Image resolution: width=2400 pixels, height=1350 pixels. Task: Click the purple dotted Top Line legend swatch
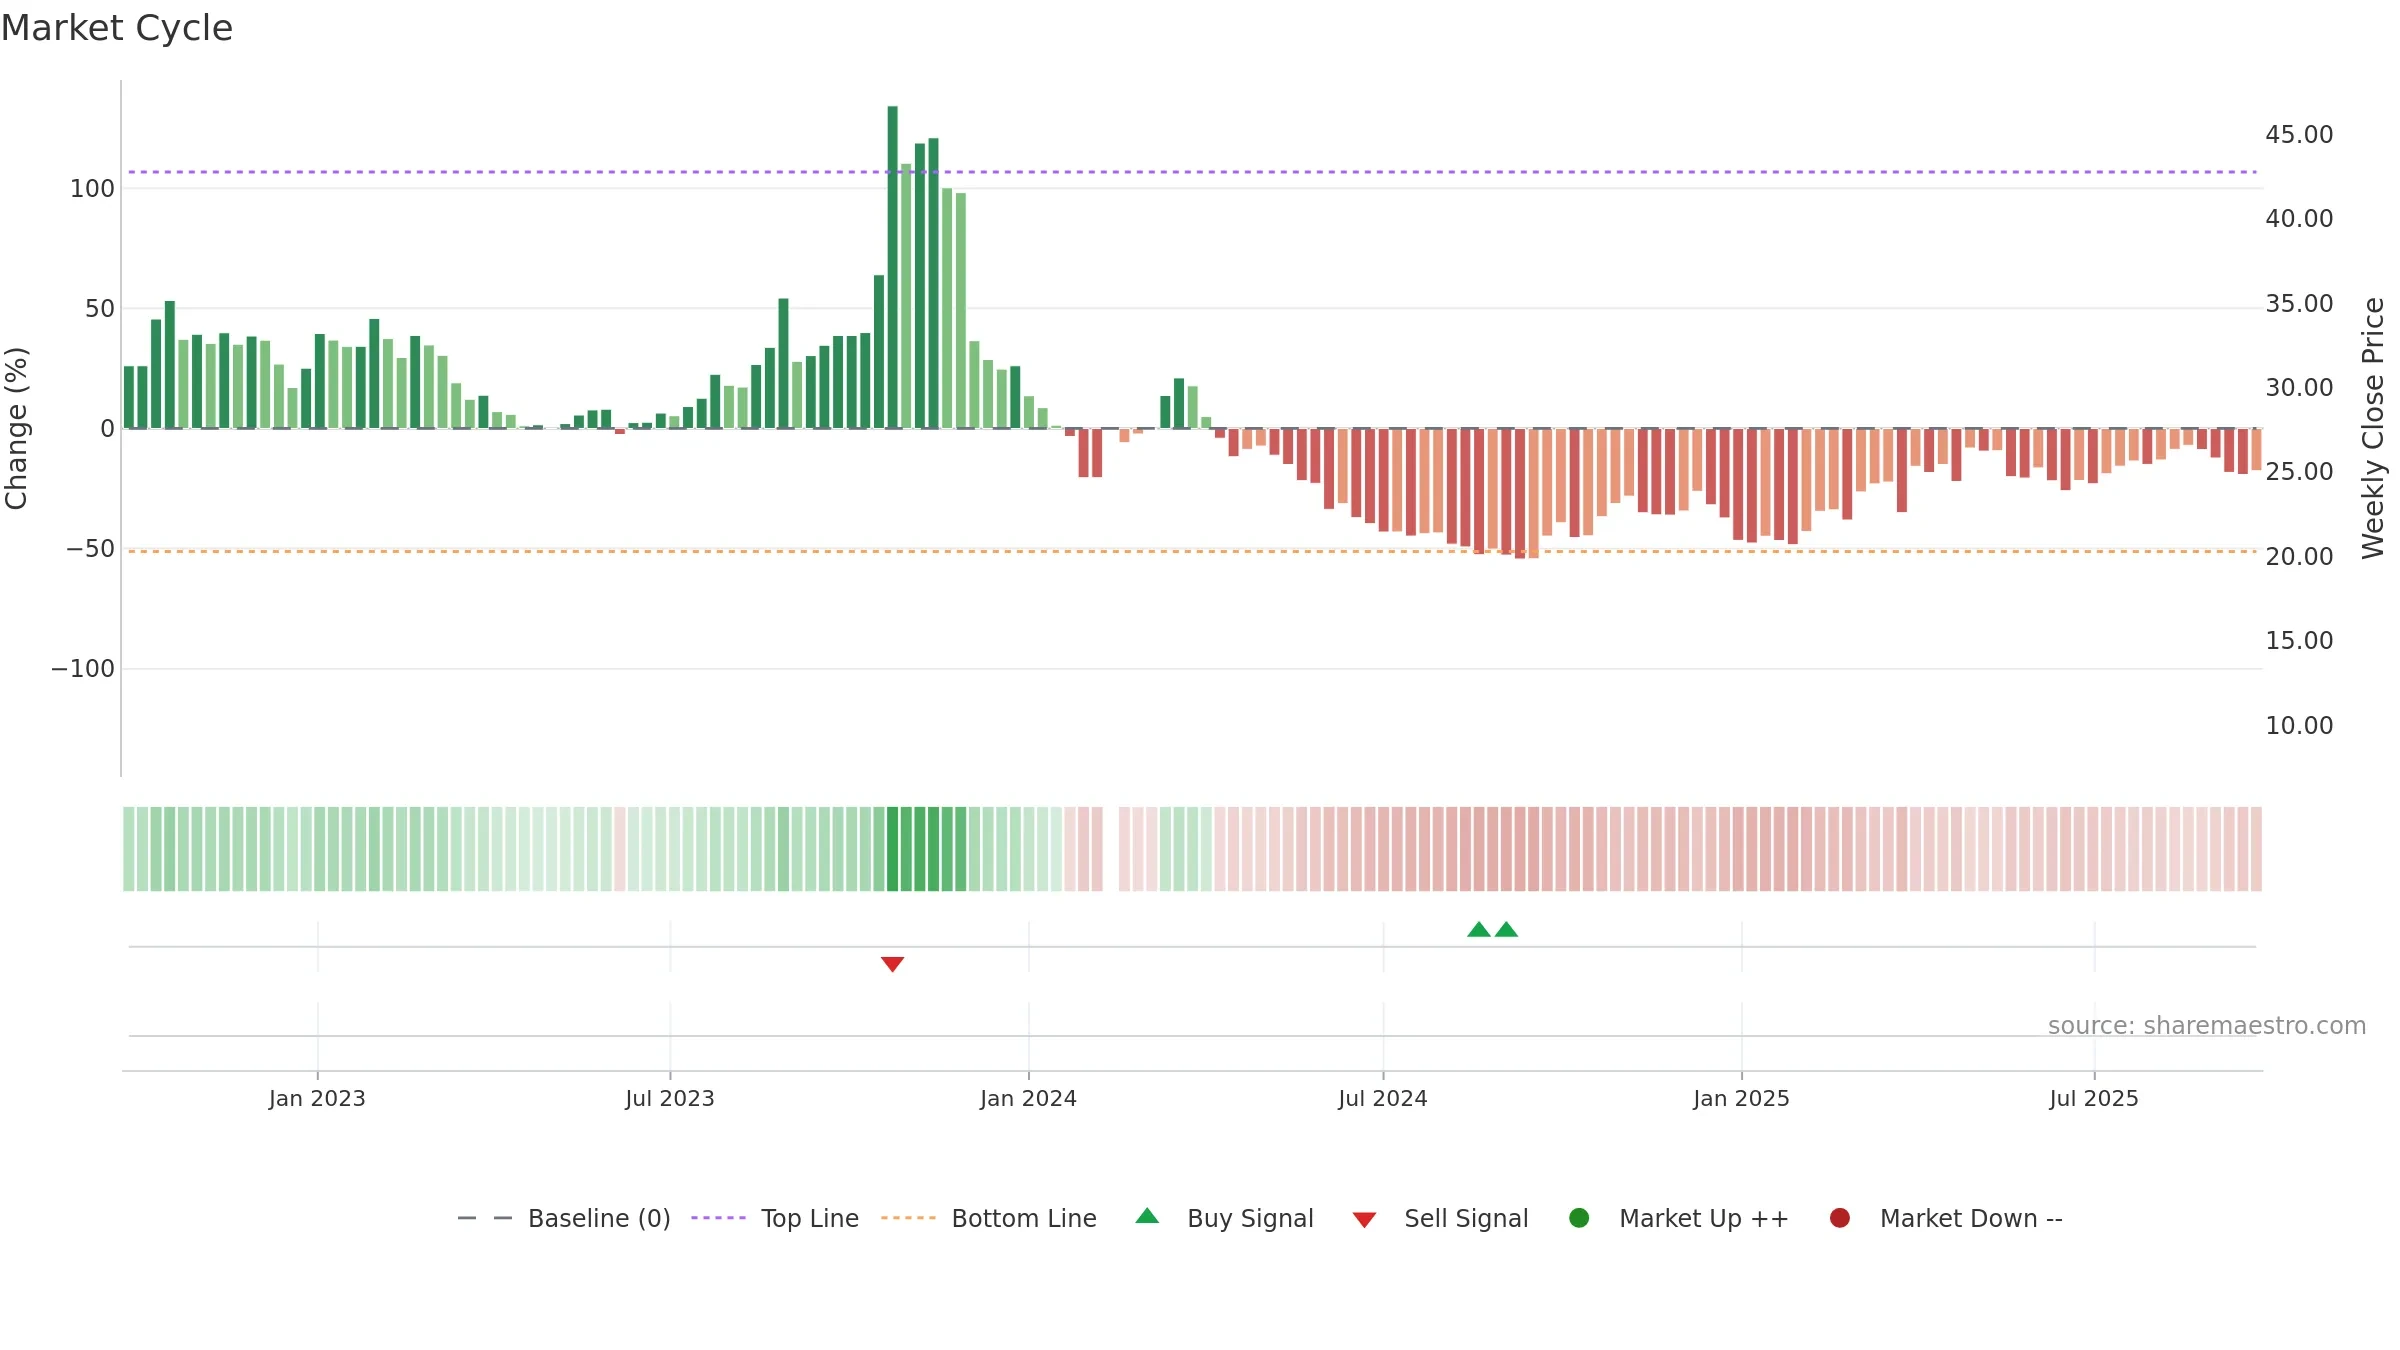pos(718,1218)
